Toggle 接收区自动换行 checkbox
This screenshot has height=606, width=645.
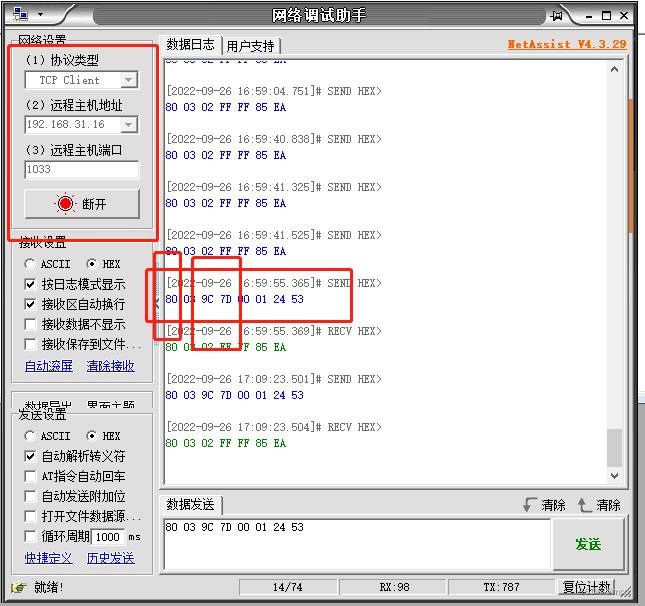30,304
